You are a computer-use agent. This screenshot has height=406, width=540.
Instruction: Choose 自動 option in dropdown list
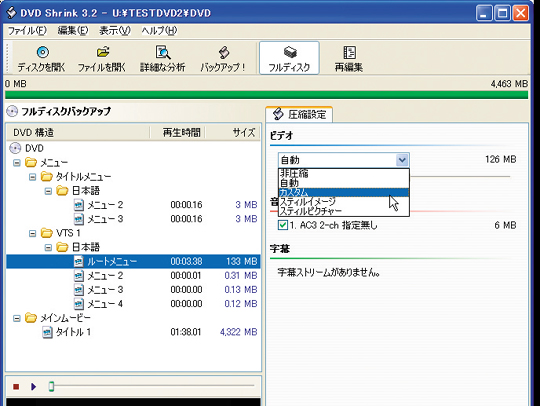coord(344,183)
